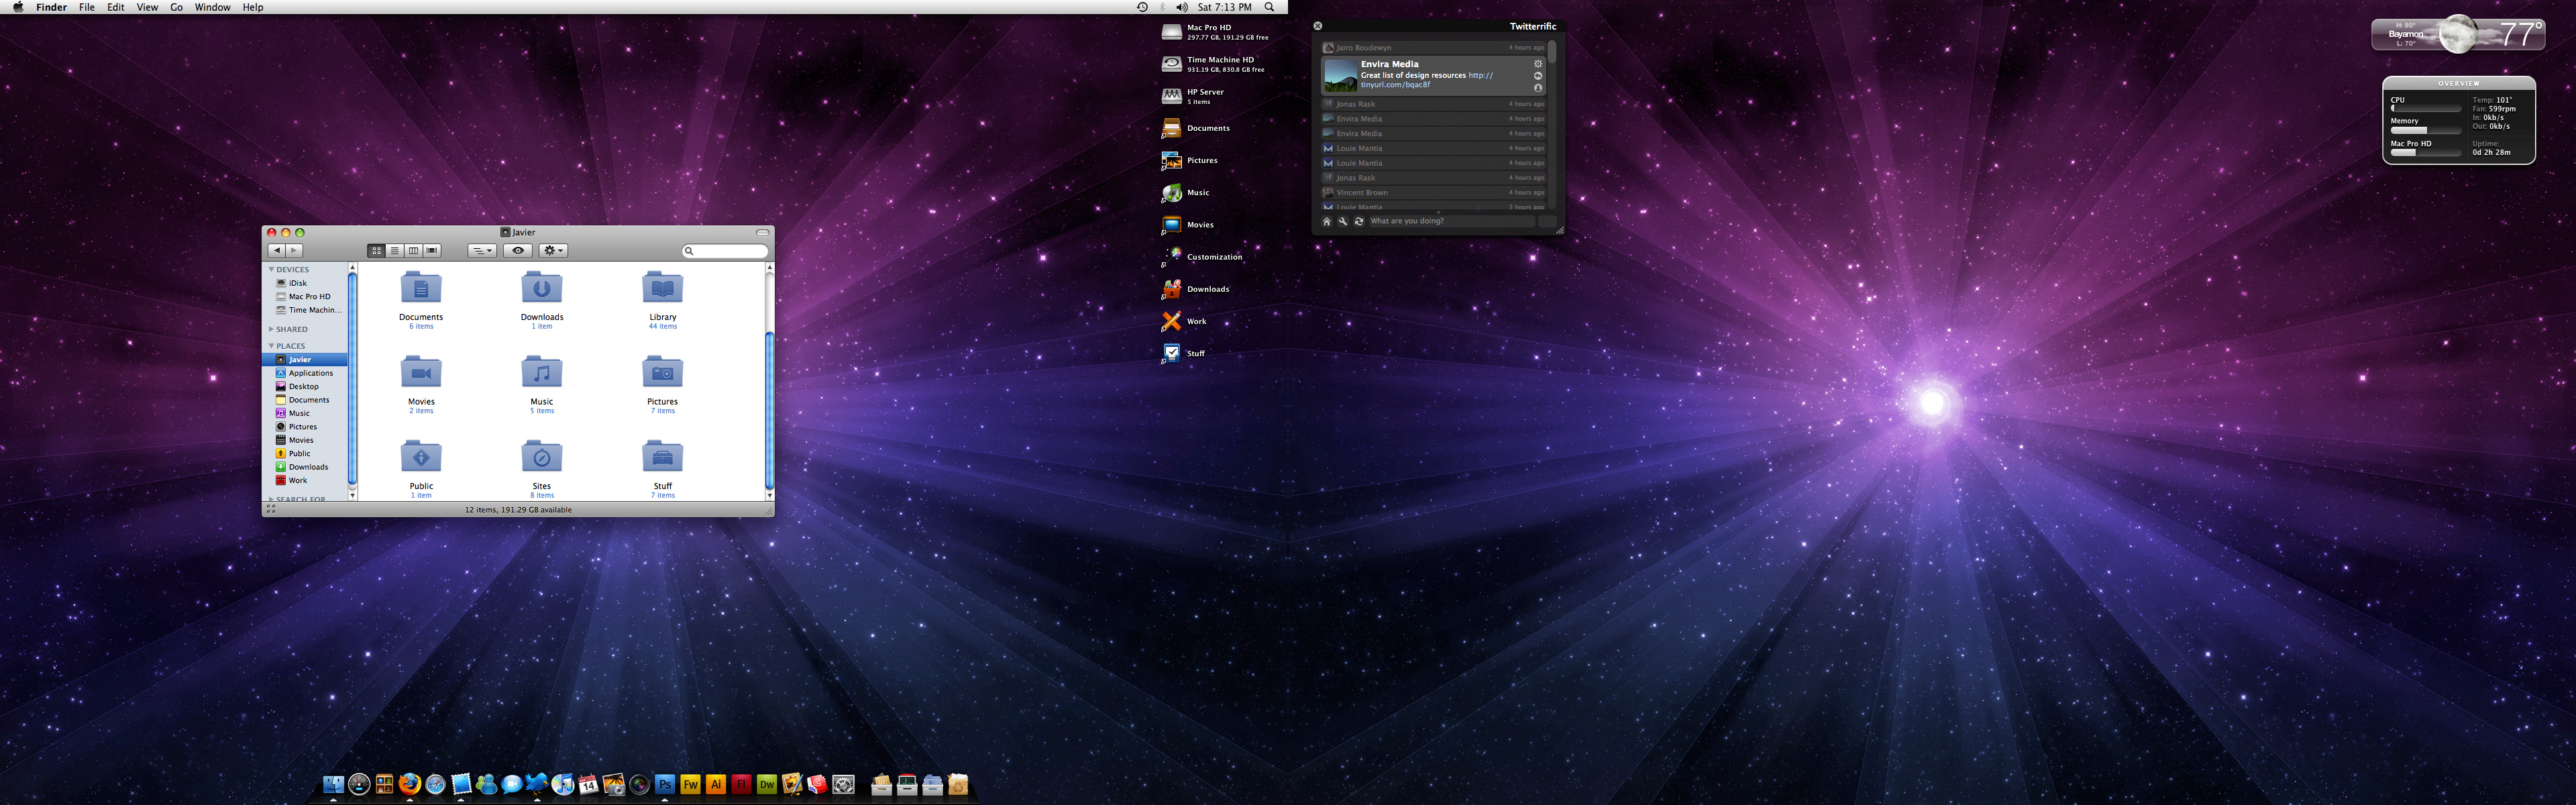Open the Window menu

(212, 7)
